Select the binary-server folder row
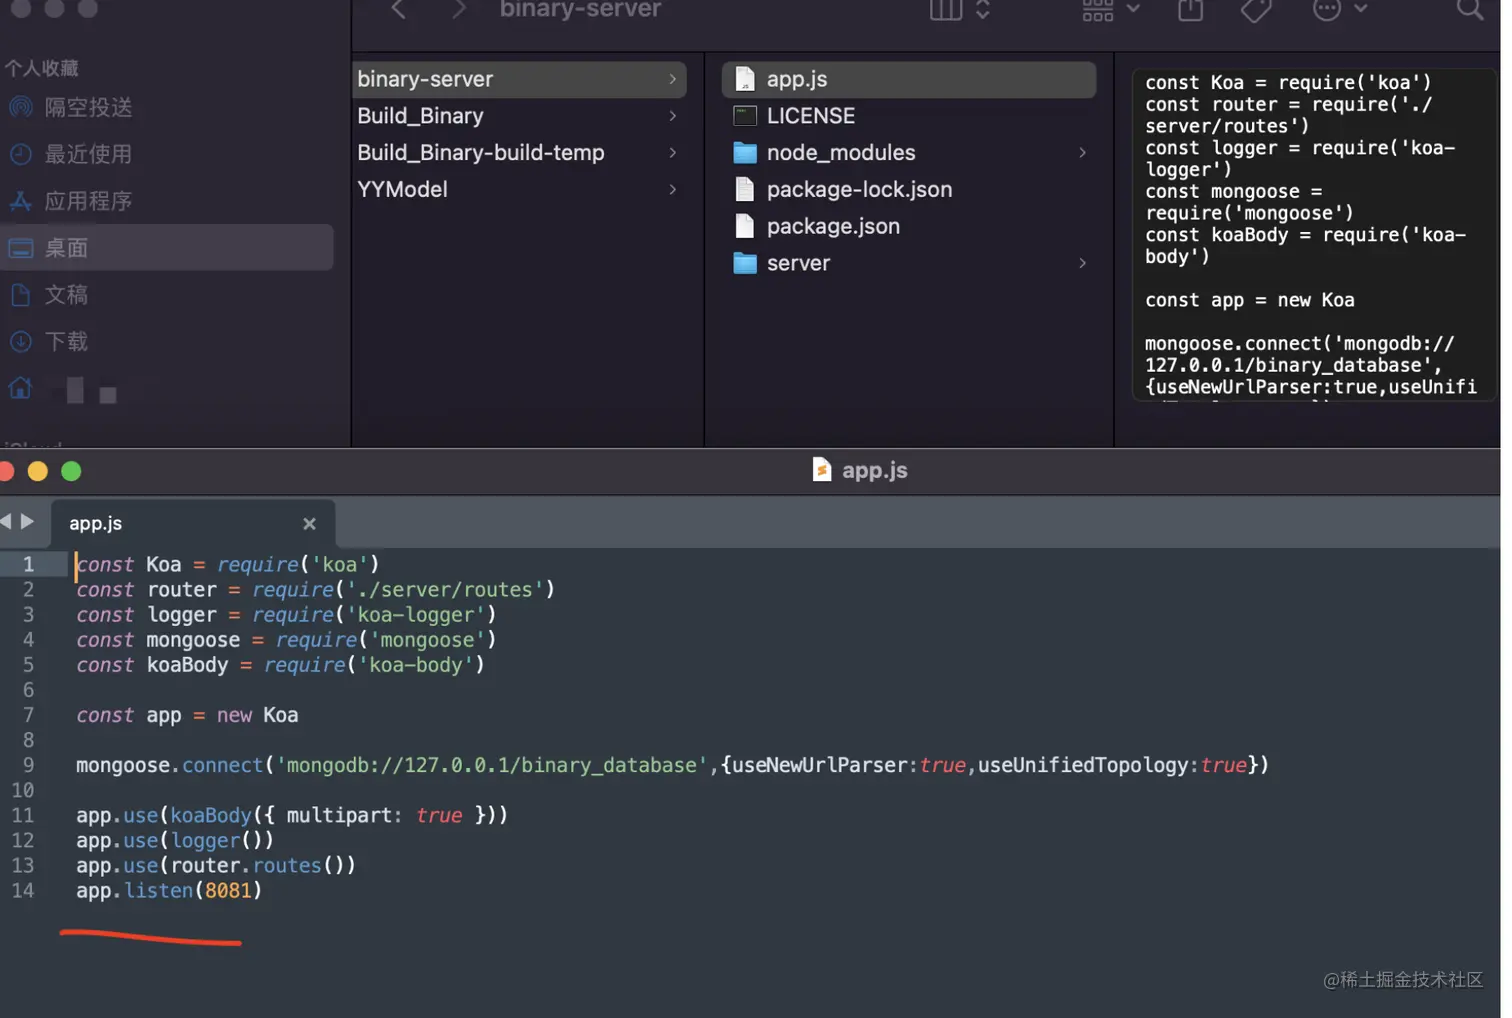1512x1018 pixels. [519, 79]
